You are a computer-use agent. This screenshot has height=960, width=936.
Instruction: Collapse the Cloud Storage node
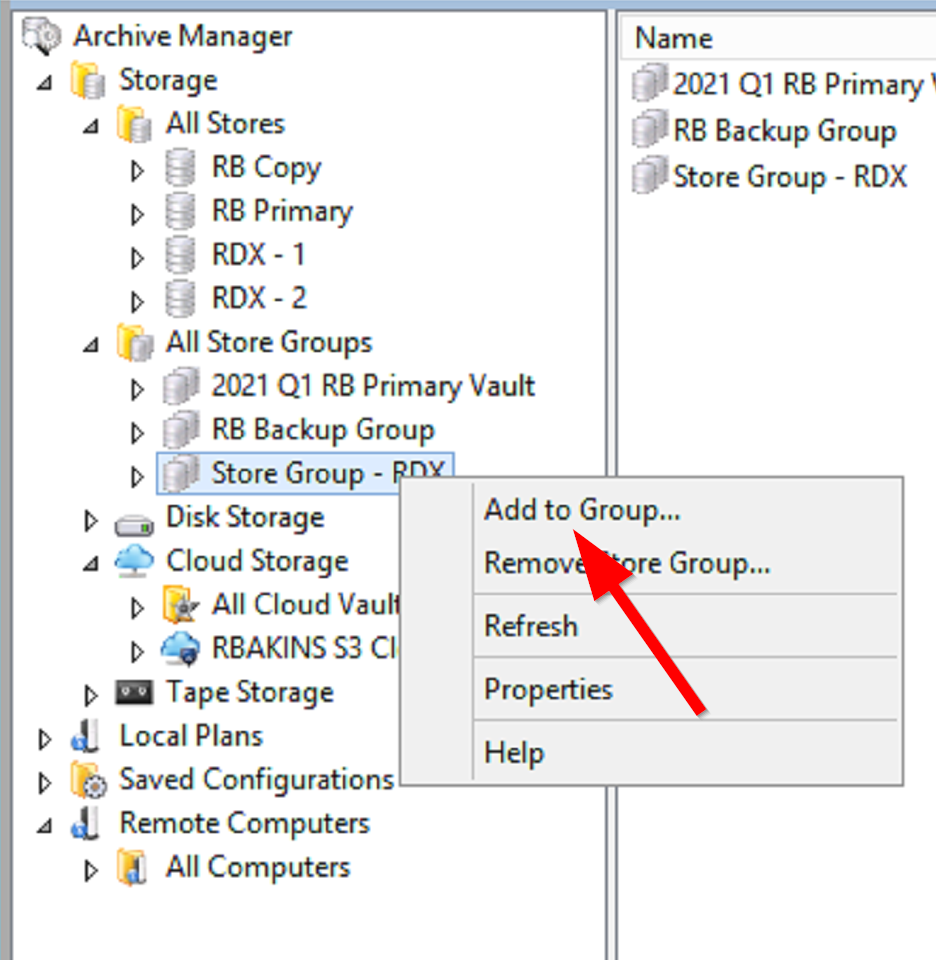[x=91, y=563]
